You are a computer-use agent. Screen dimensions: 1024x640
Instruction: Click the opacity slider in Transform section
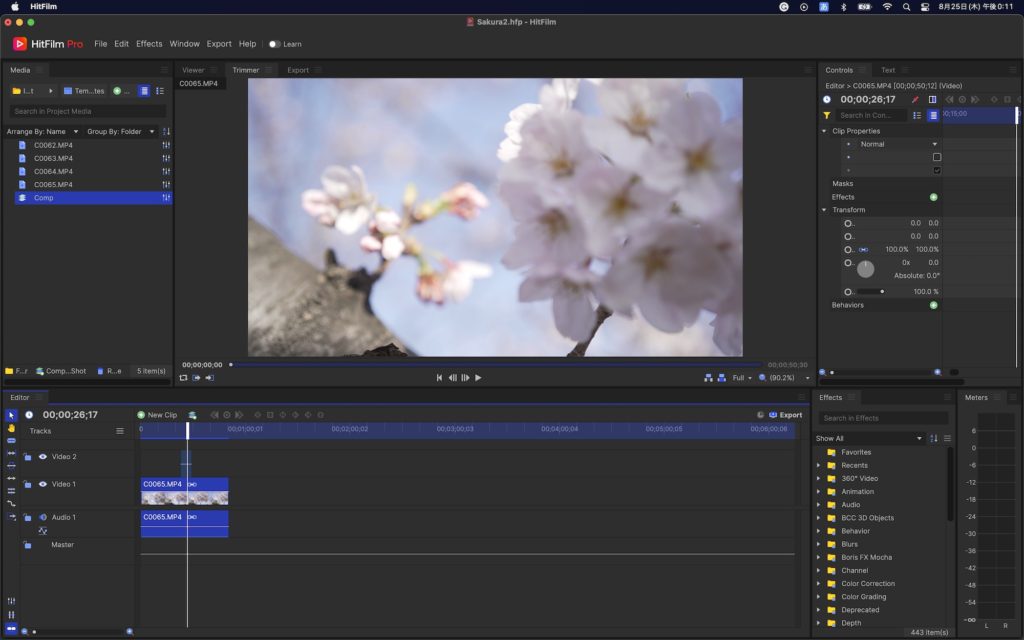[870, 292]
